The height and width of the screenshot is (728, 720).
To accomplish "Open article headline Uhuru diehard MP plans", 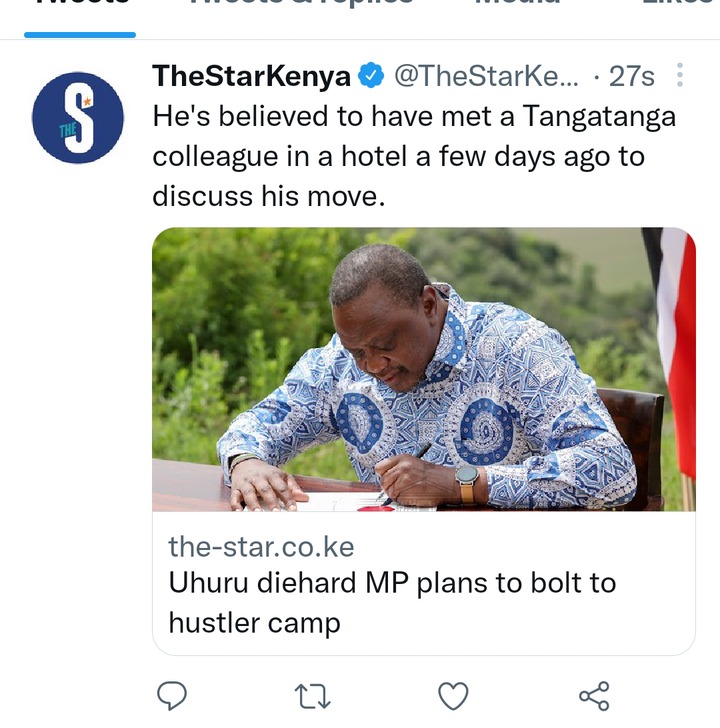I will (x=392, y=603).
